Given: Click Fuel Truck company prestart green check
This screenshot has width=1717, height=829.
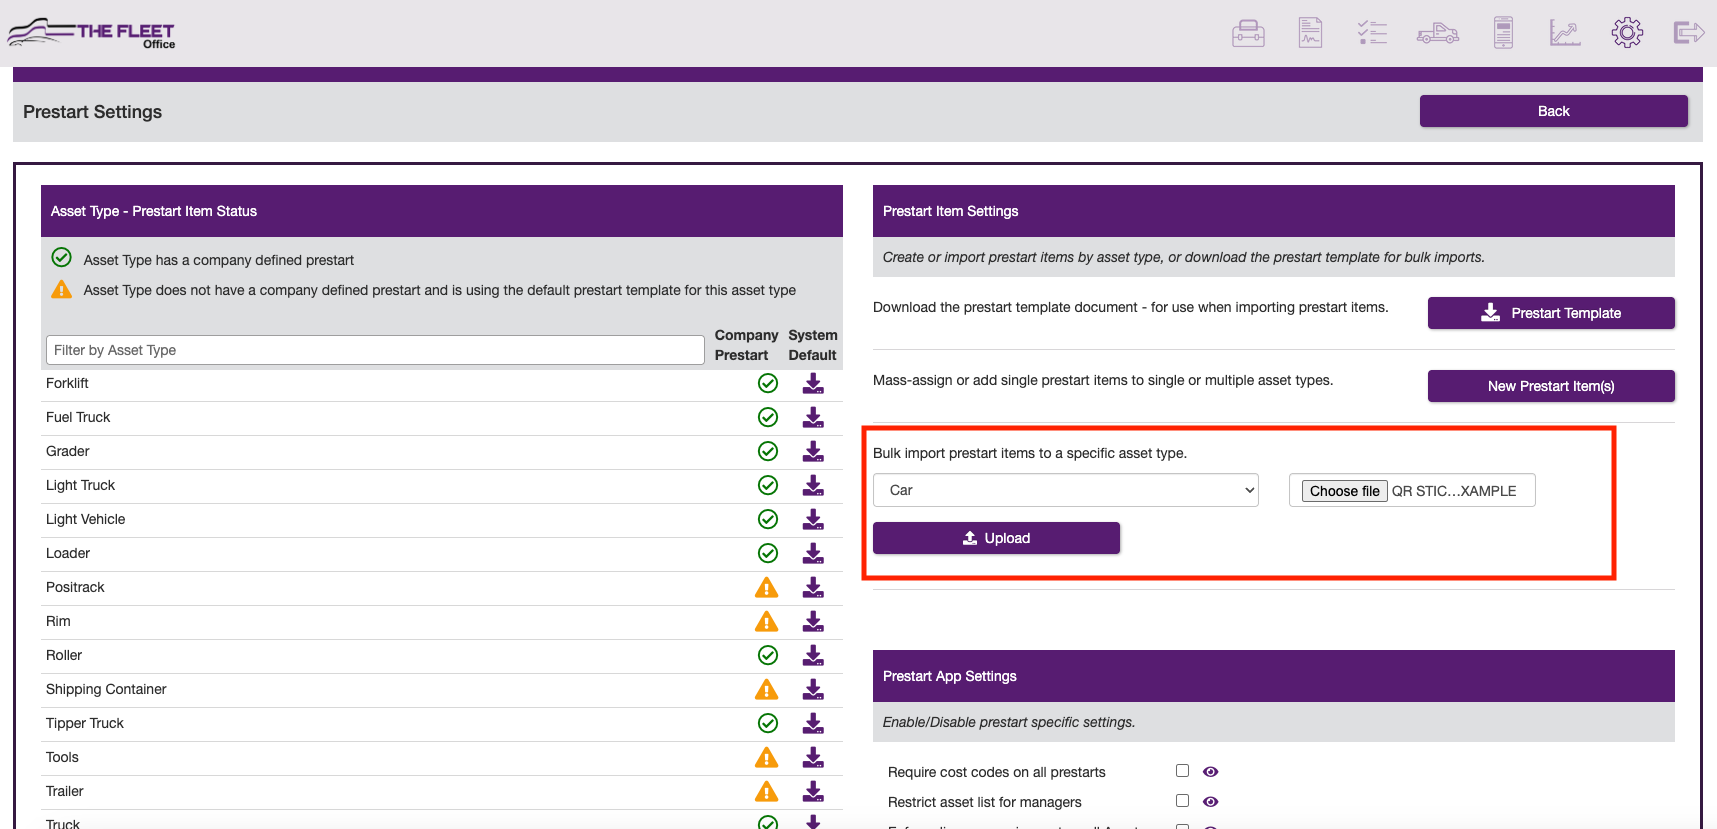Looking at the screenshot, I should [768, 417].
